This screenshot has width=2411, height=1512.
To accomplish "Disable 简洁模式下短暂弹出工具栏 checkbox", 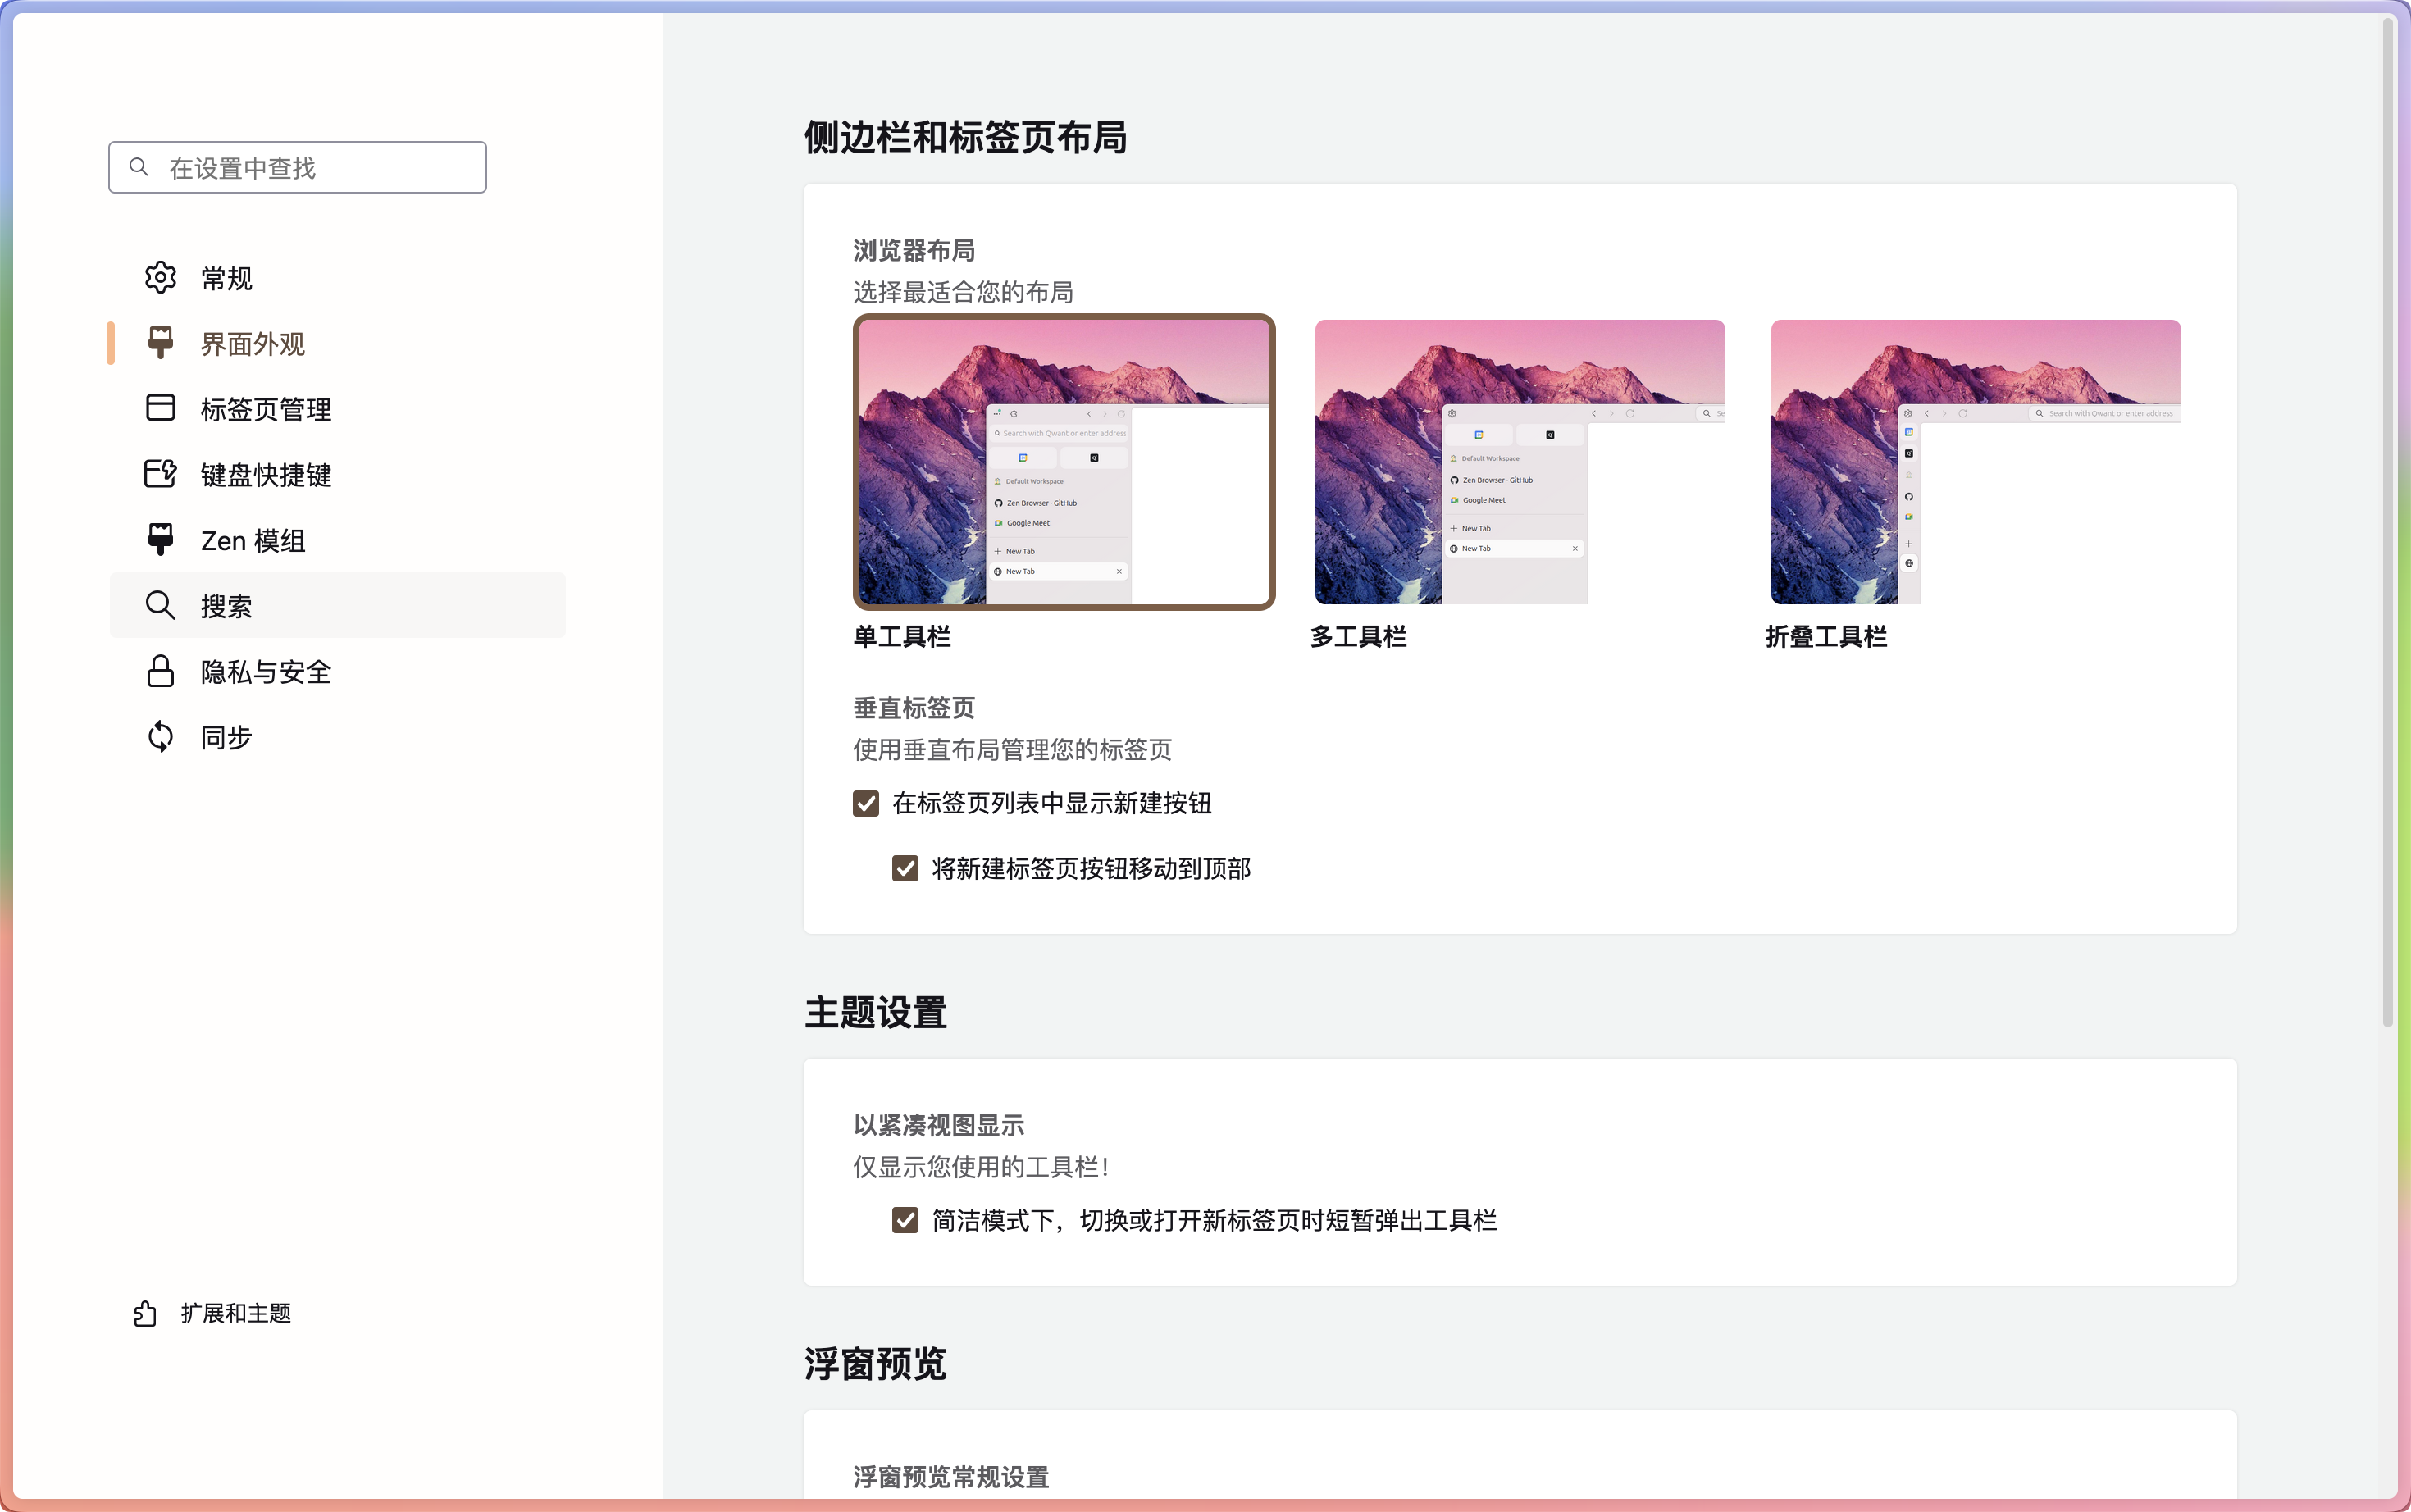I will [905, 1220].
